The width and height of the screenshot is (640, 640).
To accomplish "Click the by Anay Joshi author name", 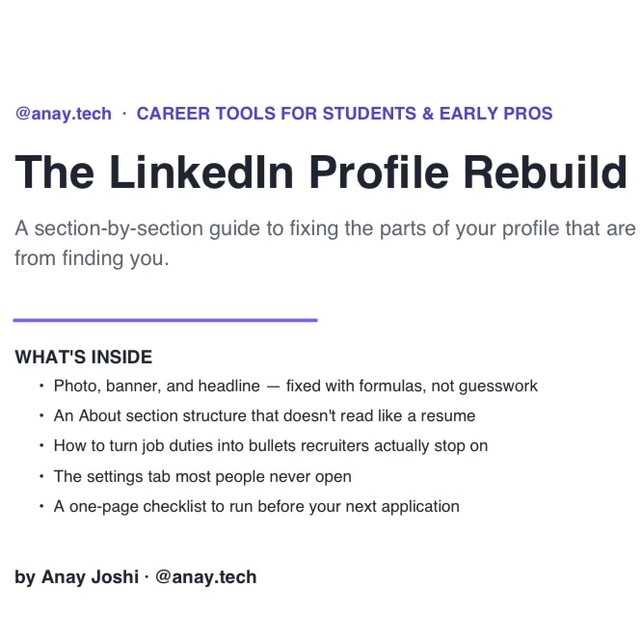I will [x=76, y=577].
